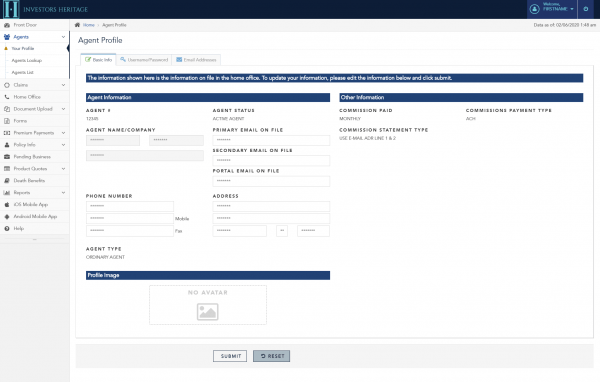The image size is (600, 382).
Task: Click the Data as of timestamp text
Action: pos(564,25)
